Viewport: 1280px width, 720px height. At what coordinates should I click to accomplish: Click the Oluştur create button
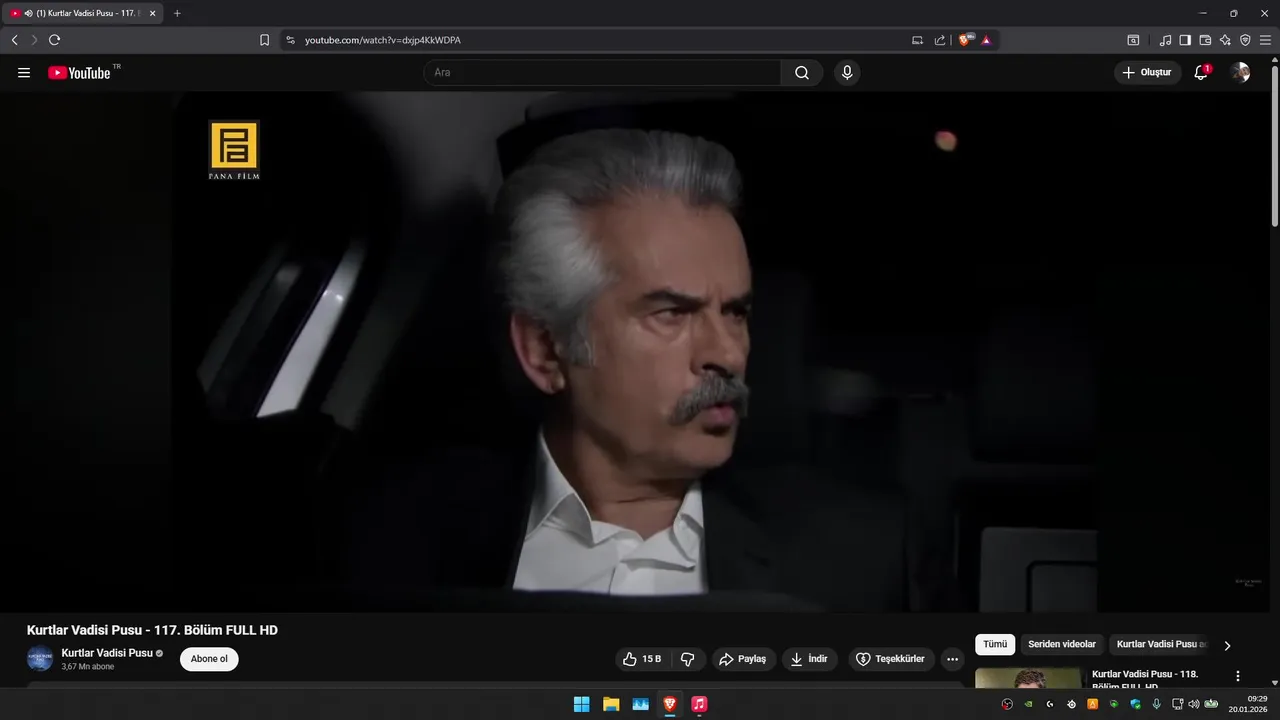1147,73
